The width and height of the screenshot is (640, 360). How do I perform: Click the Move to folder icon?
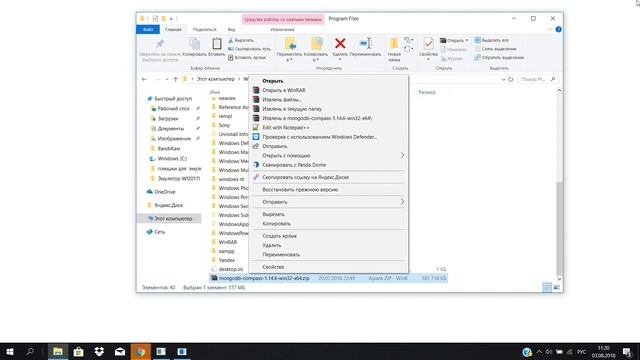tap(290, 43)
